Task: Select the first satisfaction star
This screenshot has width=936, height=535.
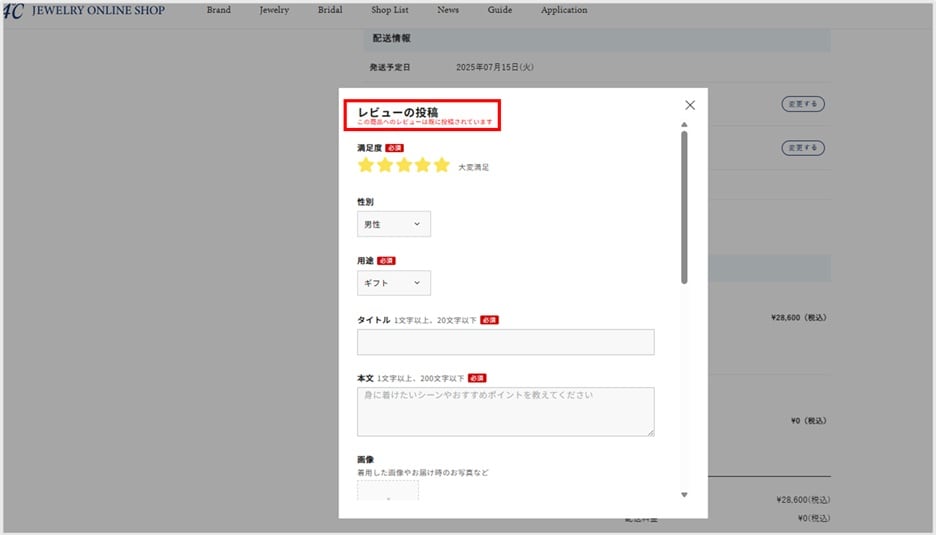Action: click(x=365, y=165)
